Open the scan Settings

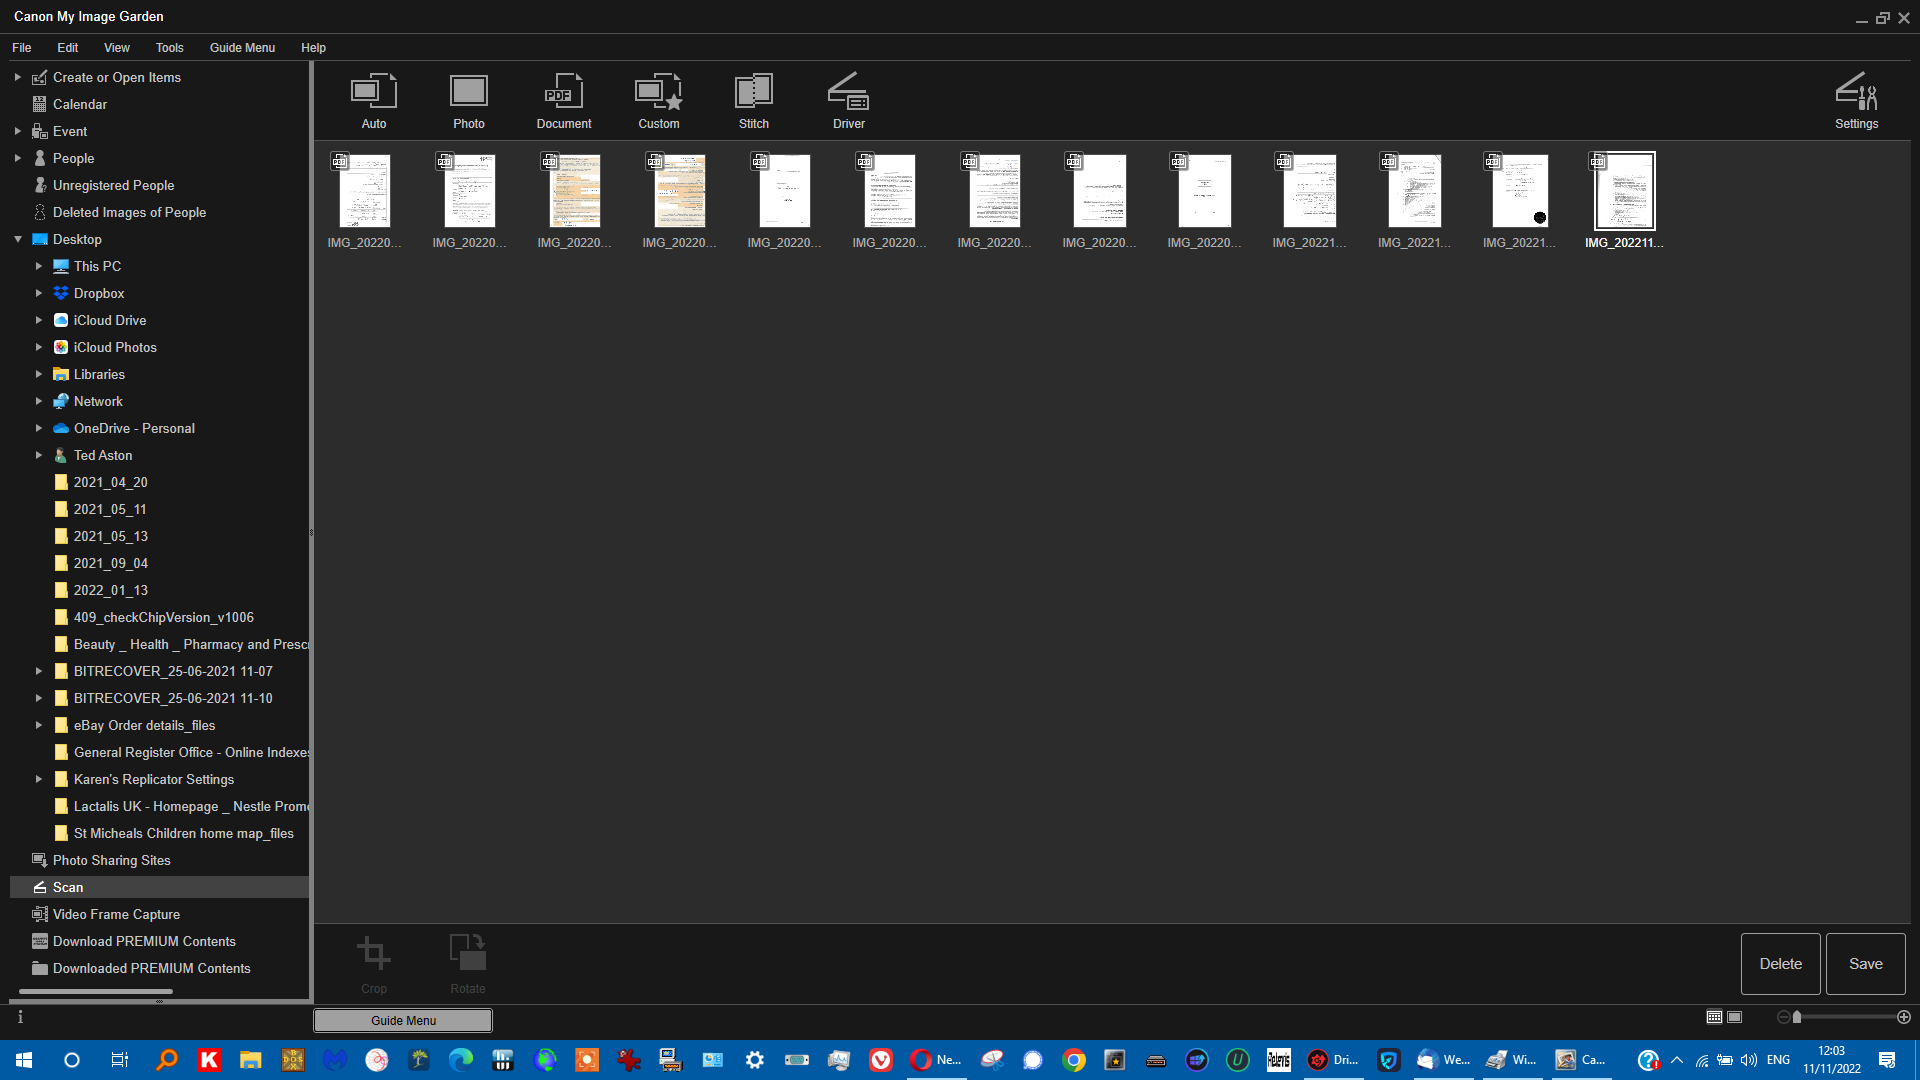1856,99
